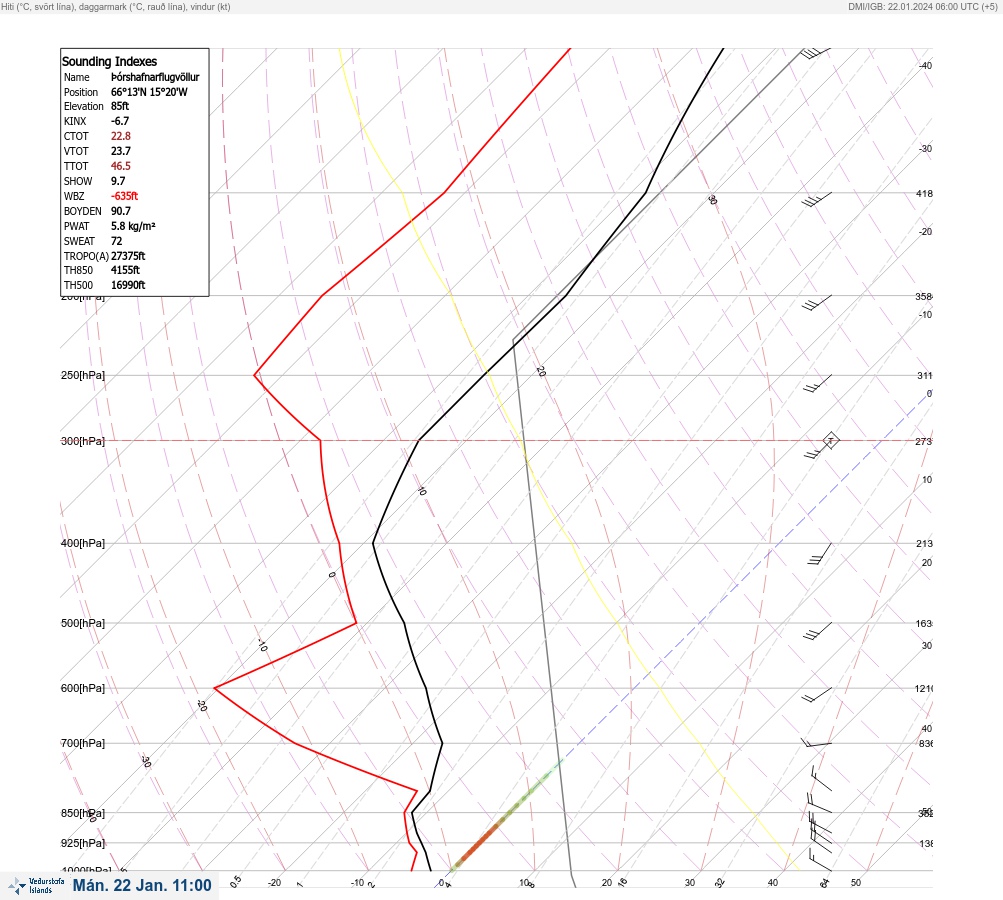Click BOYDEN value 90.7
Image resolution: width=1003 pixels, height=900 pixels.
pos(121,211)
